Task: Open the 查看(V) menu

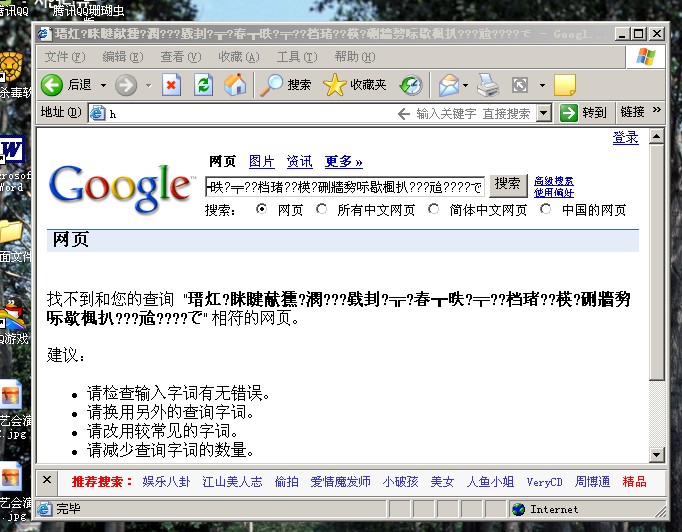Action: point(181,57)
